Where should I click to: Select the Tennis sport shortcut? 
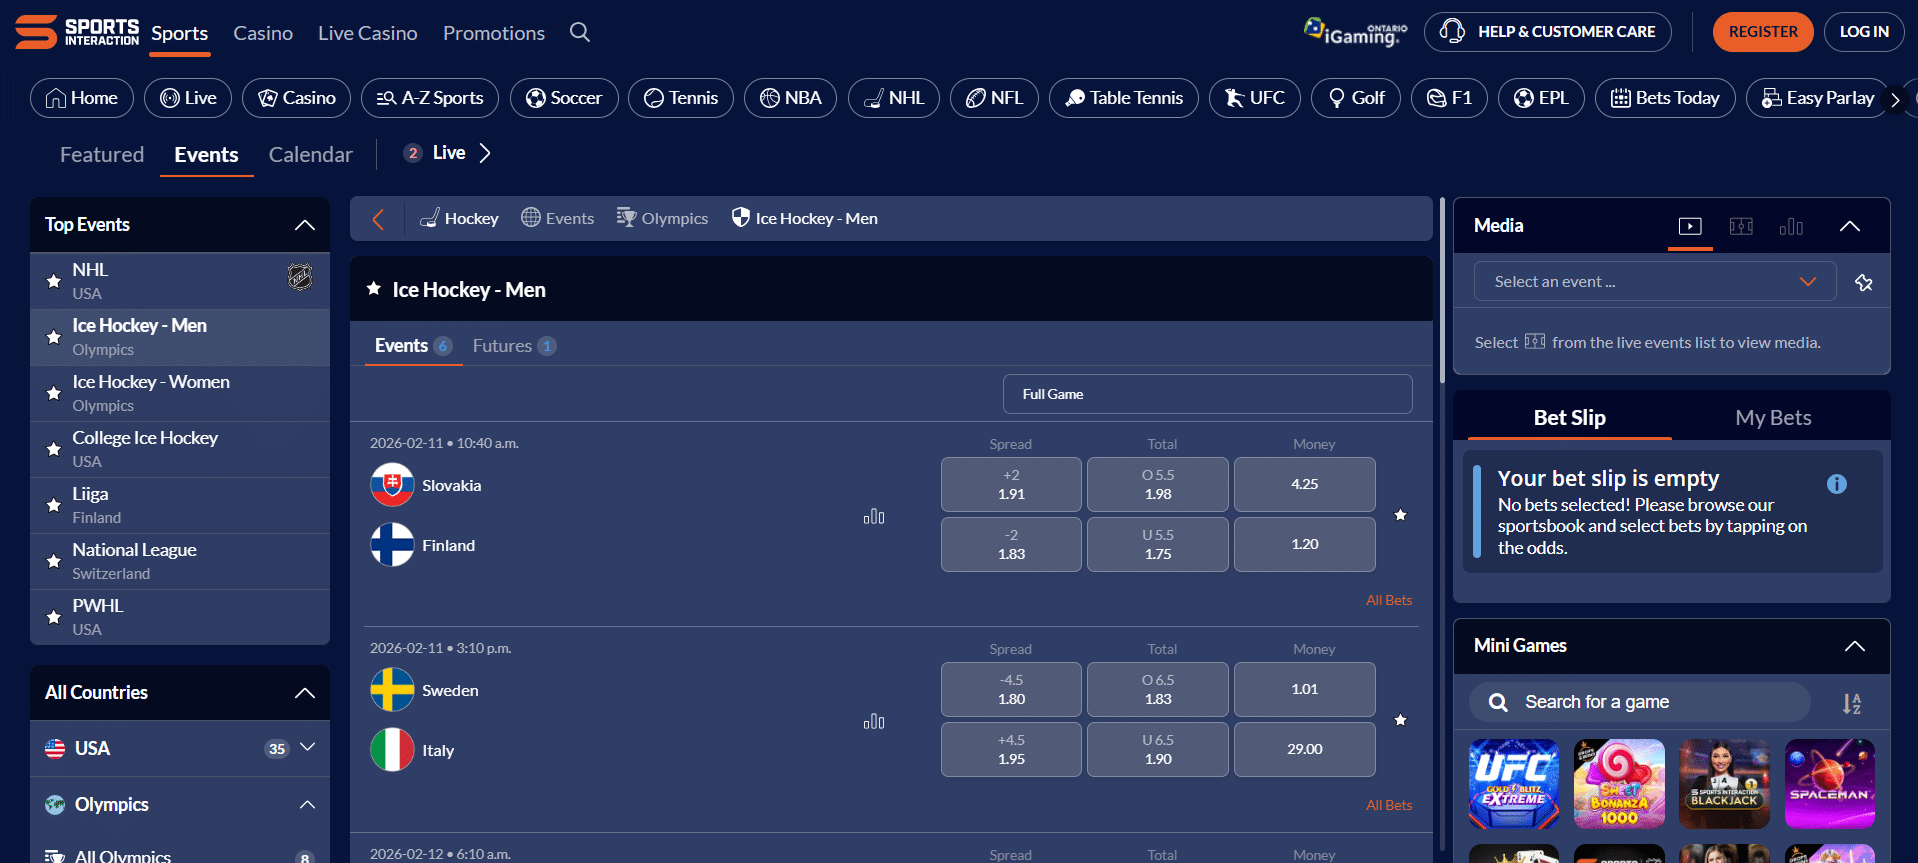[x=681, y=98]
